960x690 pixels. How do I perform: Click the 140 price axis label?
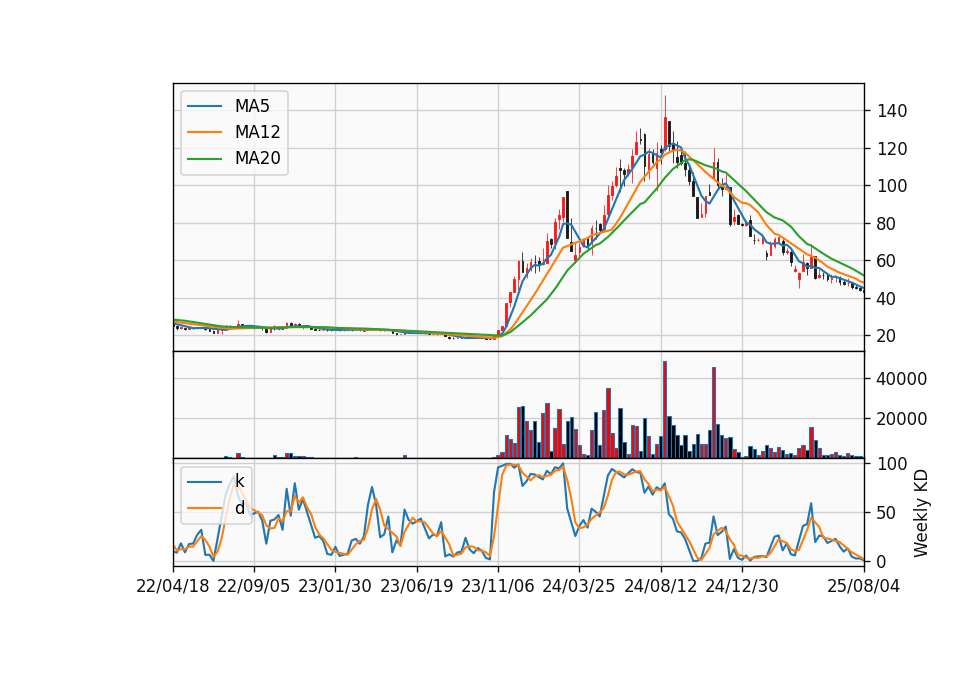tap(892, 111)
